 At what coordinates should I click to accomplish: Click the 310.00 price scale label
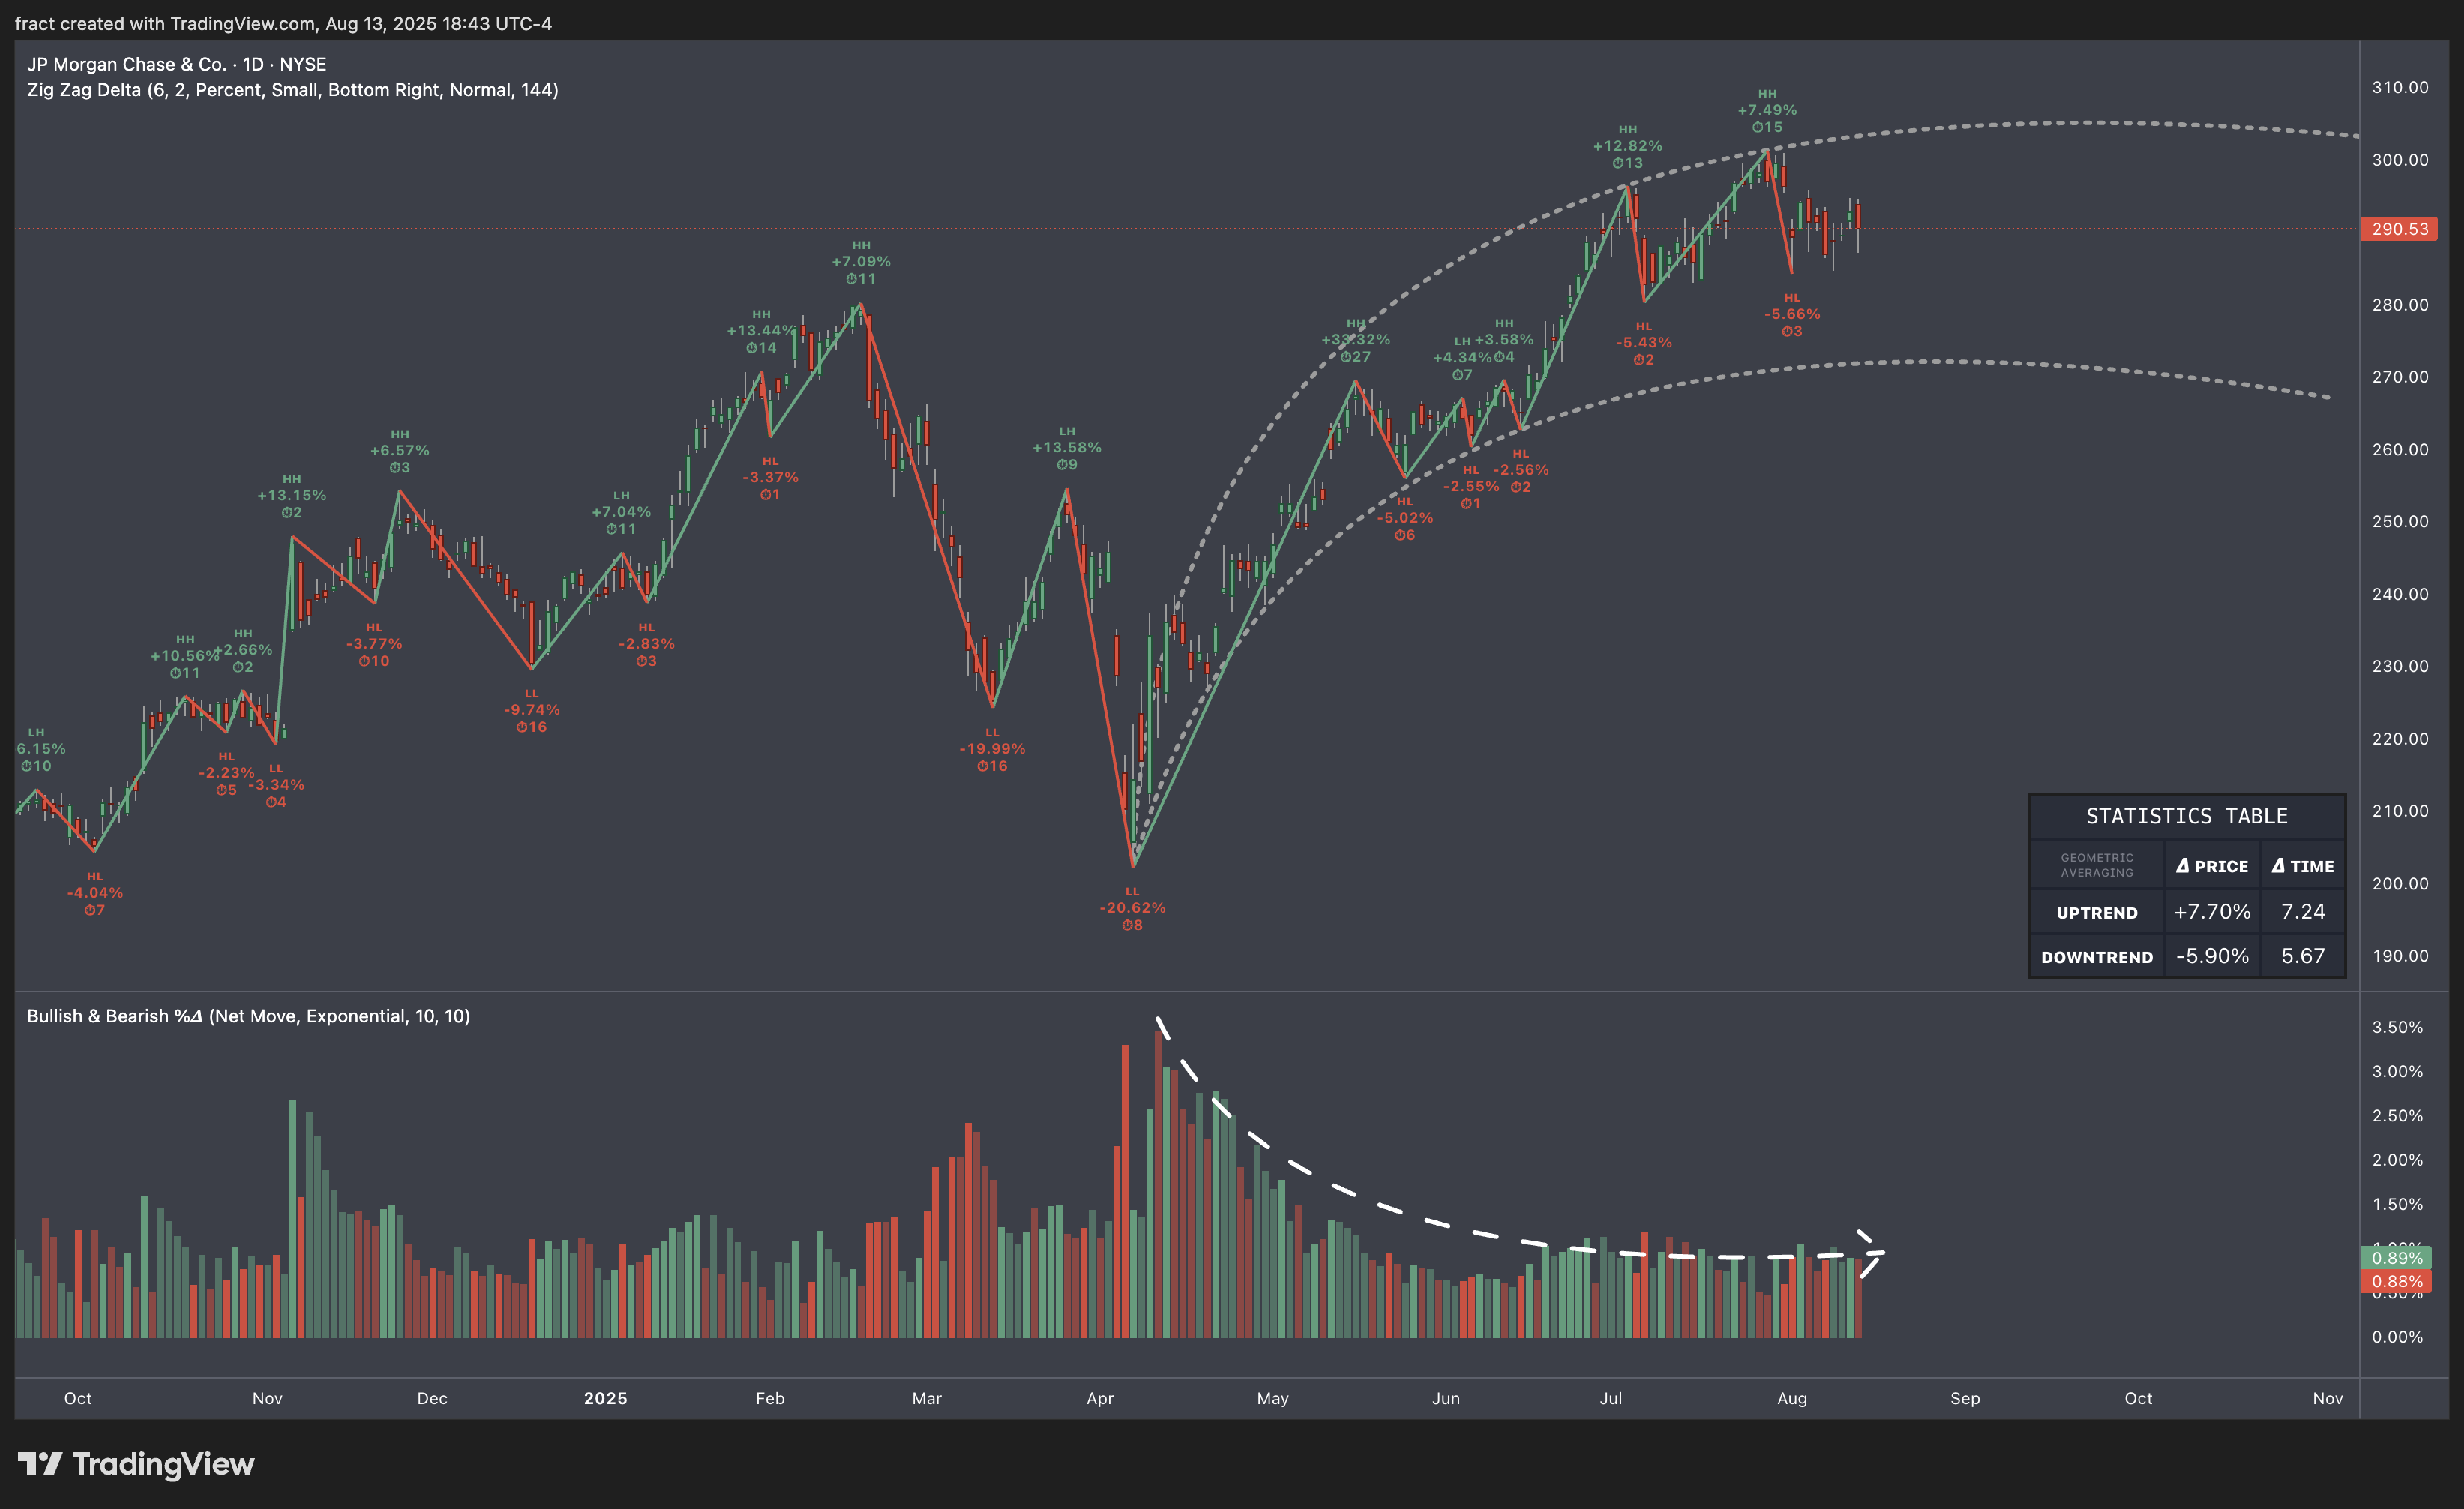point(2400,87)
